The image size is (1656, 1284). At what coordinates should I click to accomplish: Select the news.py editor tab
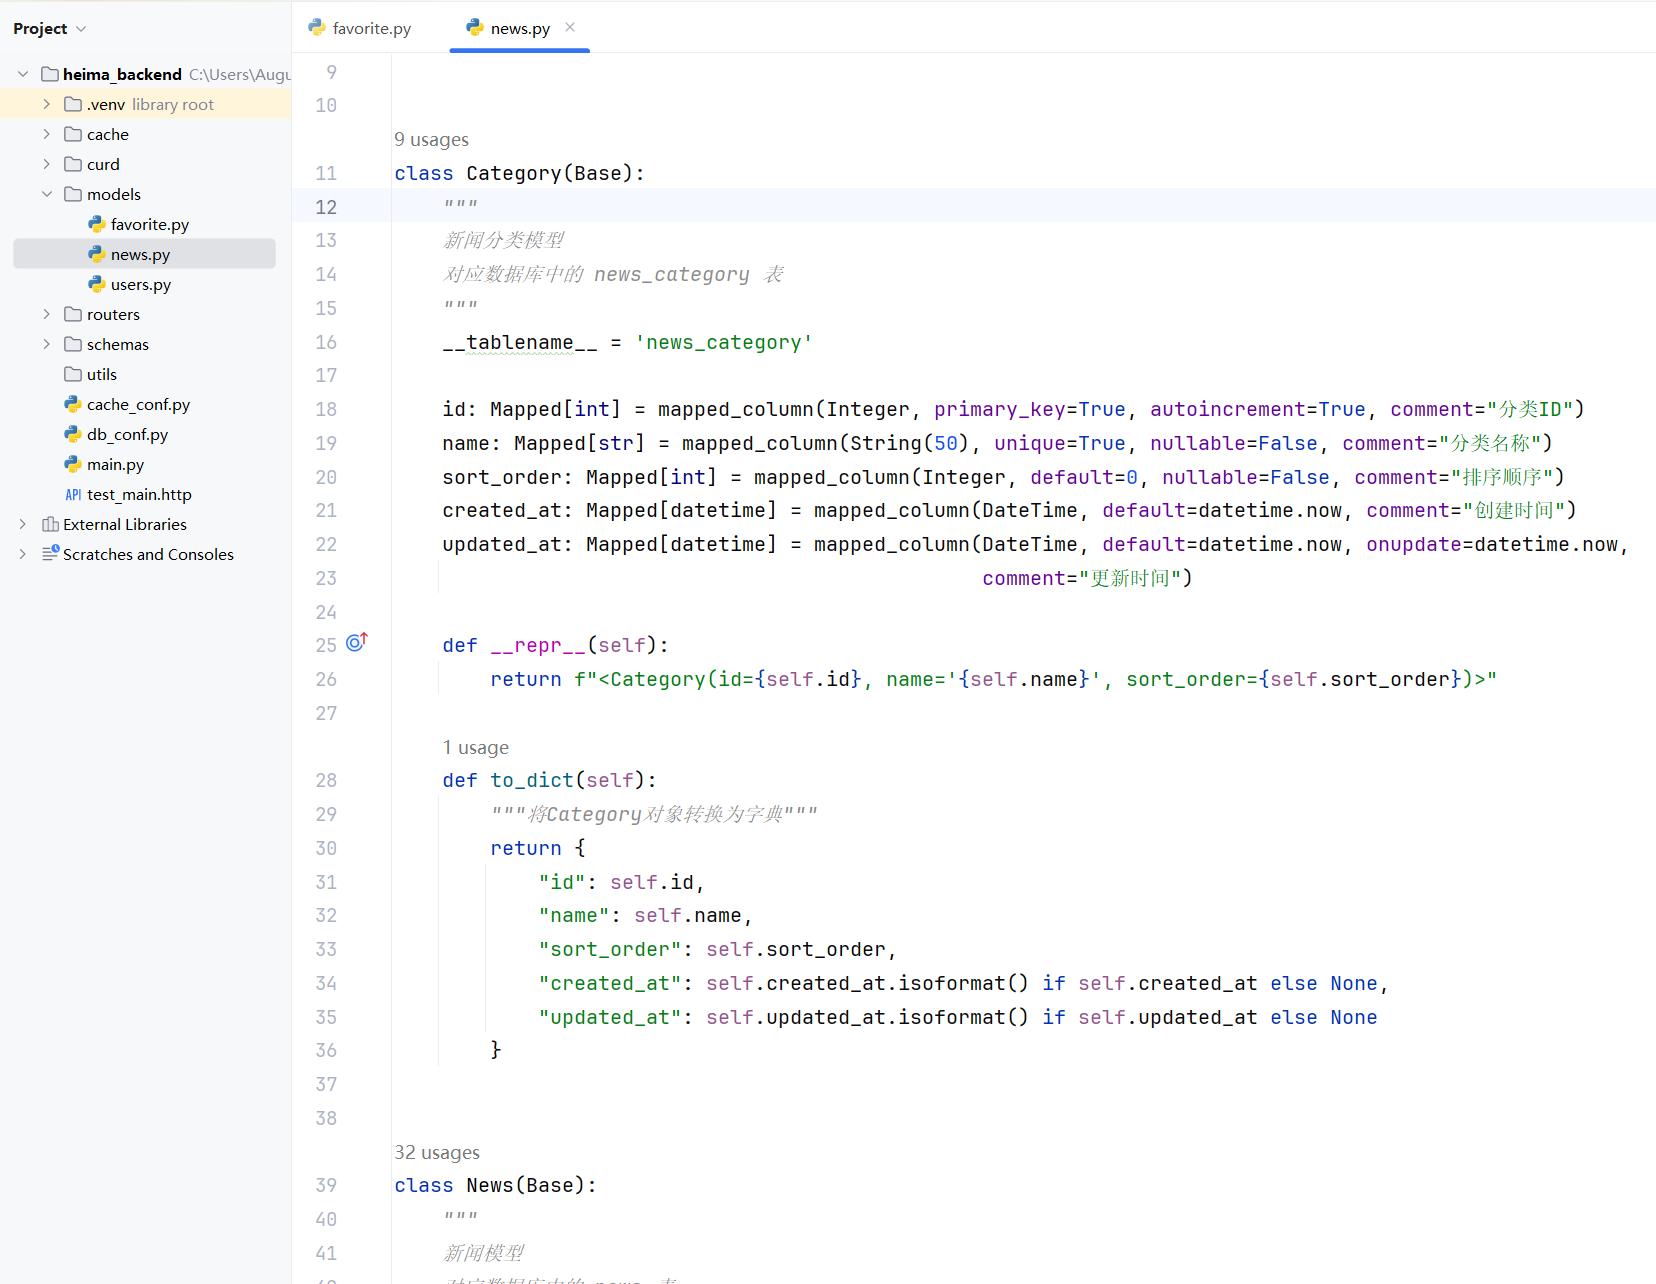[x=519, y=28]
